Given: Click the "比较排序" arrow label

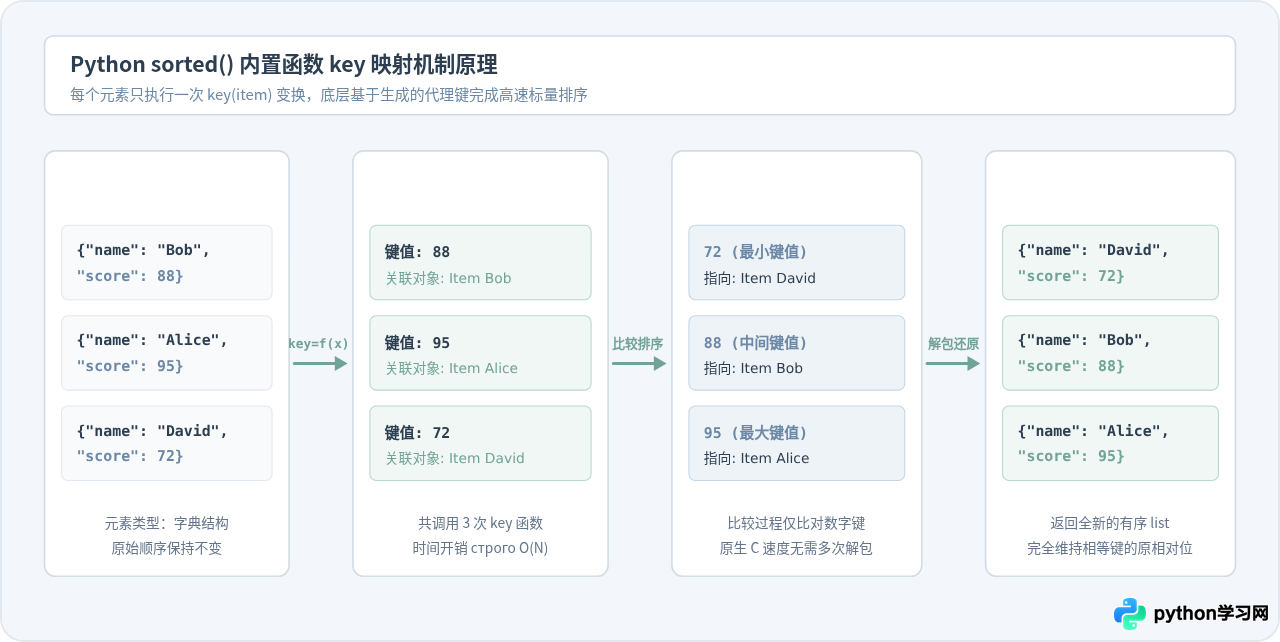Looking at the screenshot, I should click(x=638, y=343).
